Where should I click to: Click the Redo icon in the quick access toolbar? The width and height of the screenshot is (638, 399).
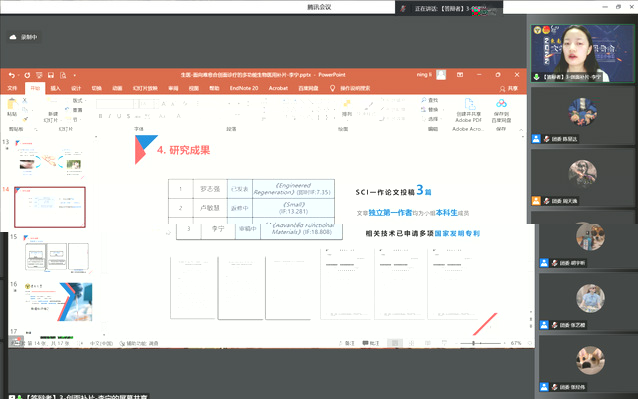coord(27,75)
